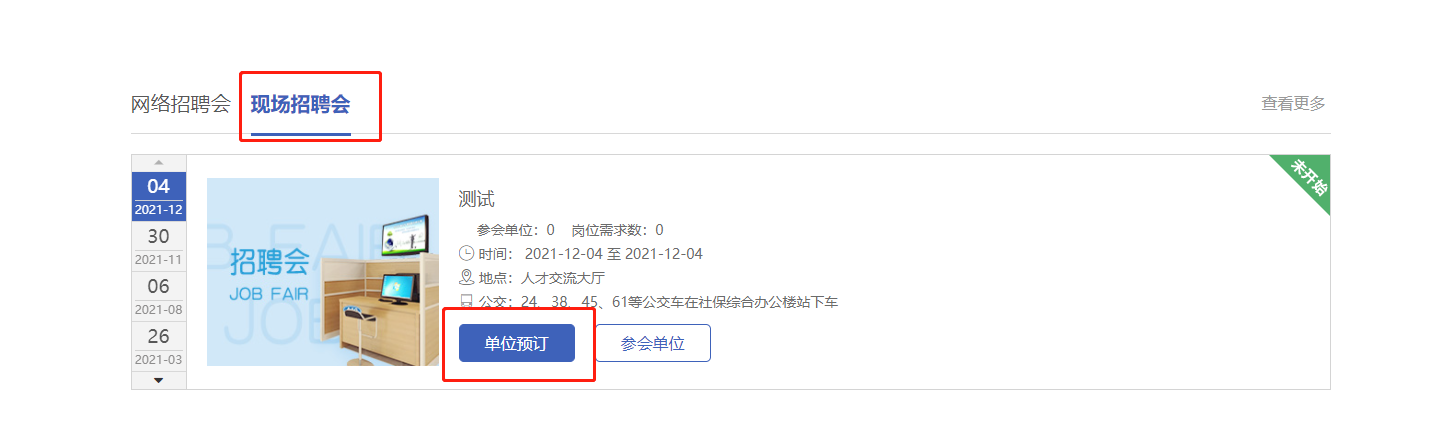Screen dimensions: 1436x421
Task: Choose the 06 2021-08 date entry
Action: 159,296
